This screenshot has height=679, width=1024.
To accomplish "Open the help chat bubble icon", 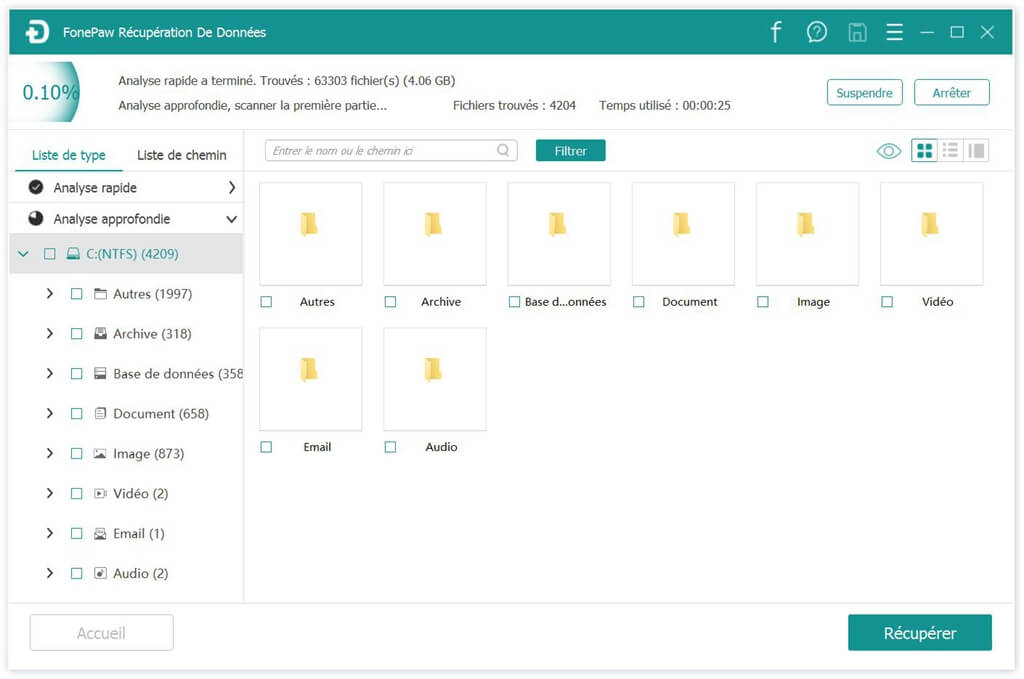I will click(817, 31).
